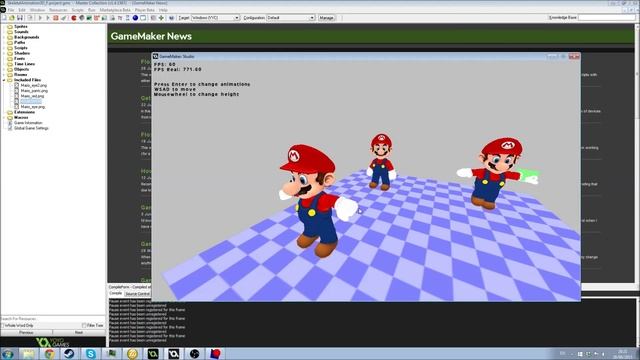The width and height of the screenshot is (640, 360).
Task: Open the Resources menu
Action: (58, 10)
